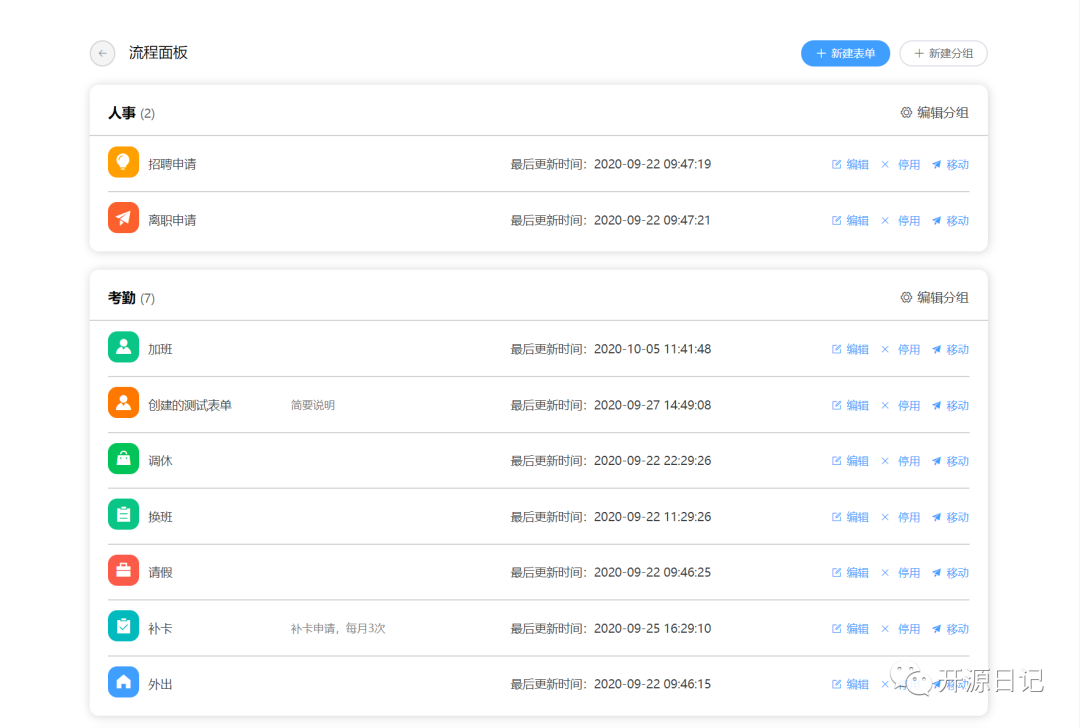Edit the 加班 form
Image resolution: width=1080 pixels, height=728 pixels.
[850, 349]
